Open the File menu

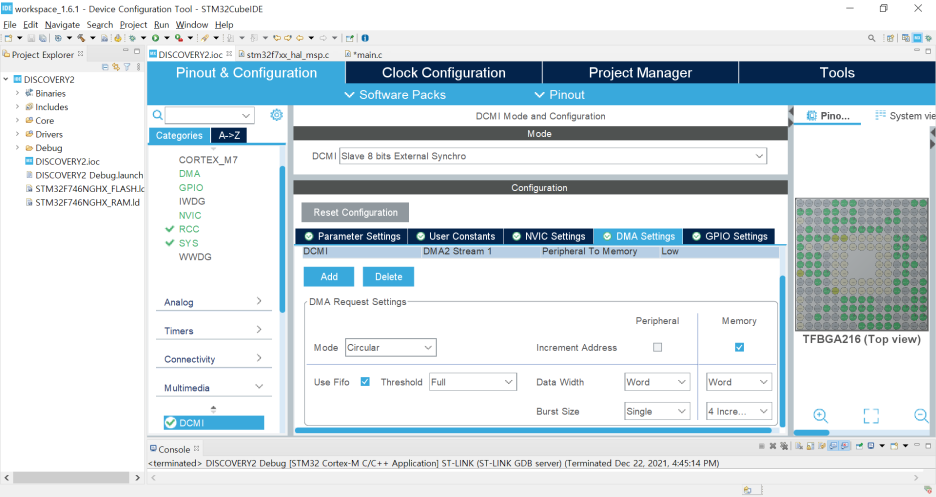(10, 24)
